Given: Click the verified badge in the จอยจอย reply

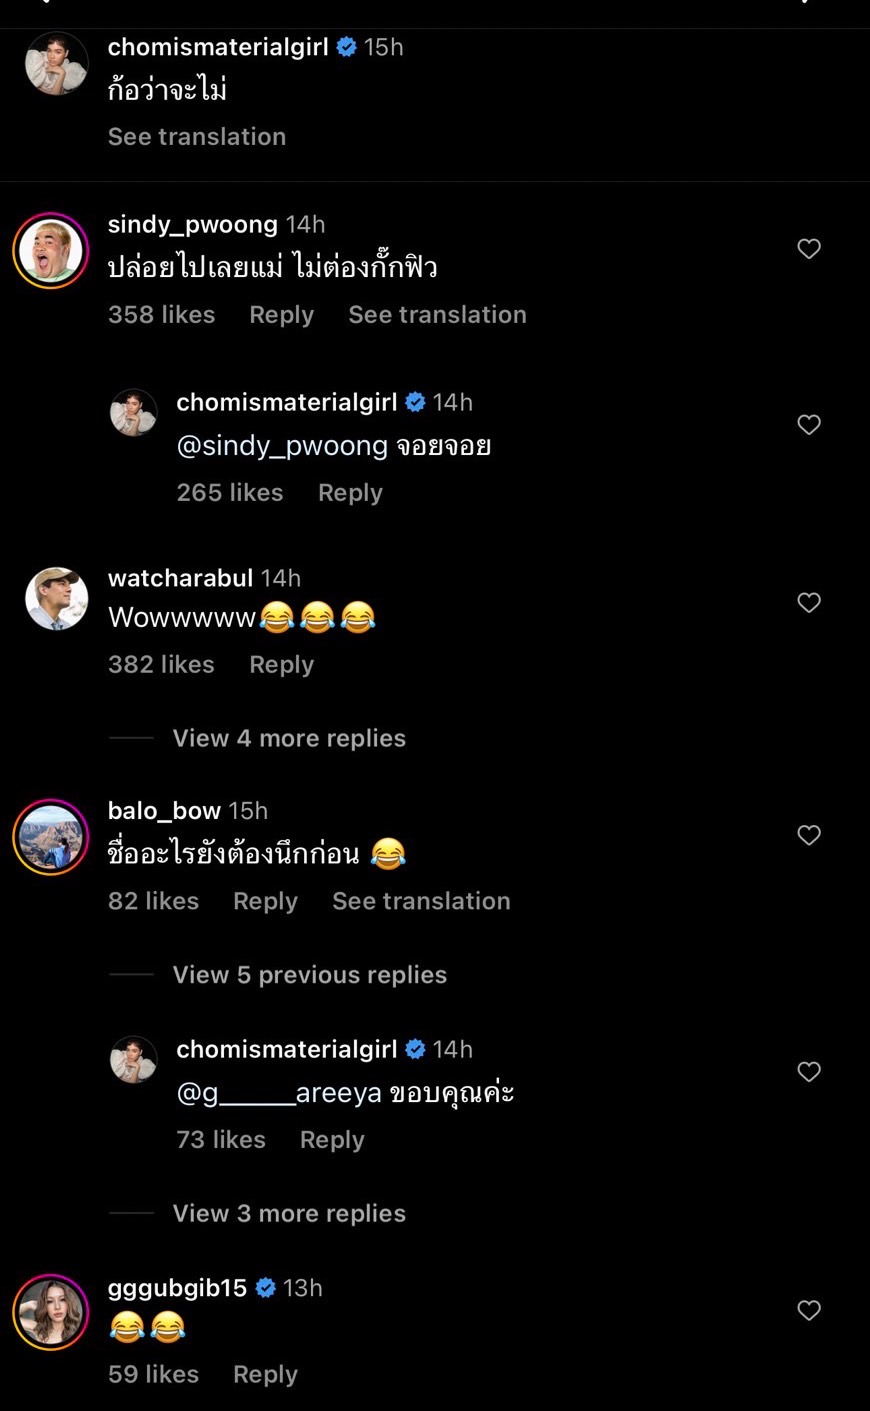Looking at the screenshot, I should (x=416, y=402).
